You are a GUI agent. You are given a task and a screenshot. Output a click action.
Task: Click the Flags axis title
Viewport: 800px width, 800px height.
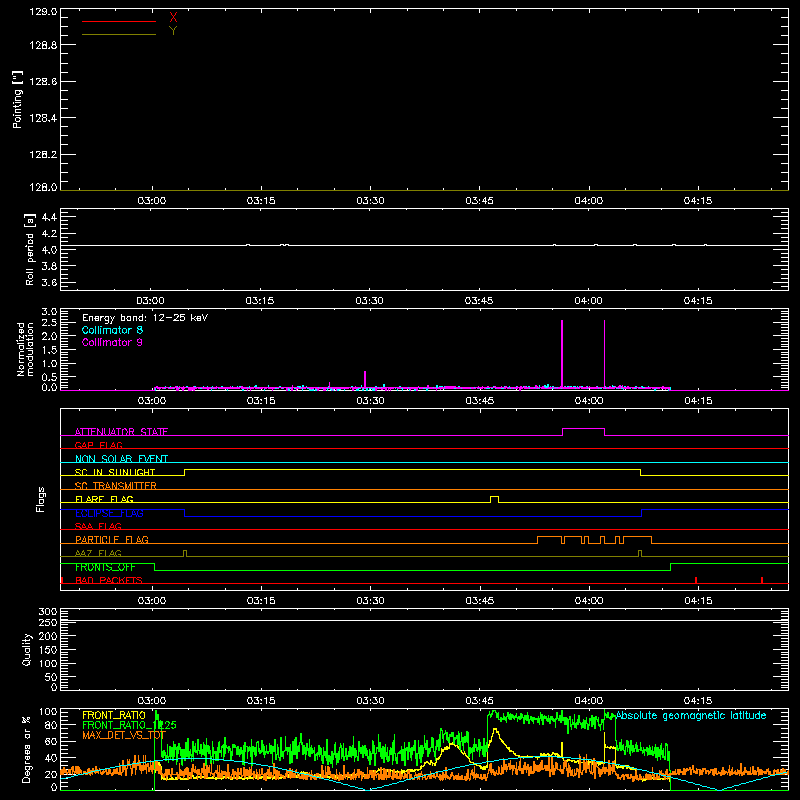point(41,499)
